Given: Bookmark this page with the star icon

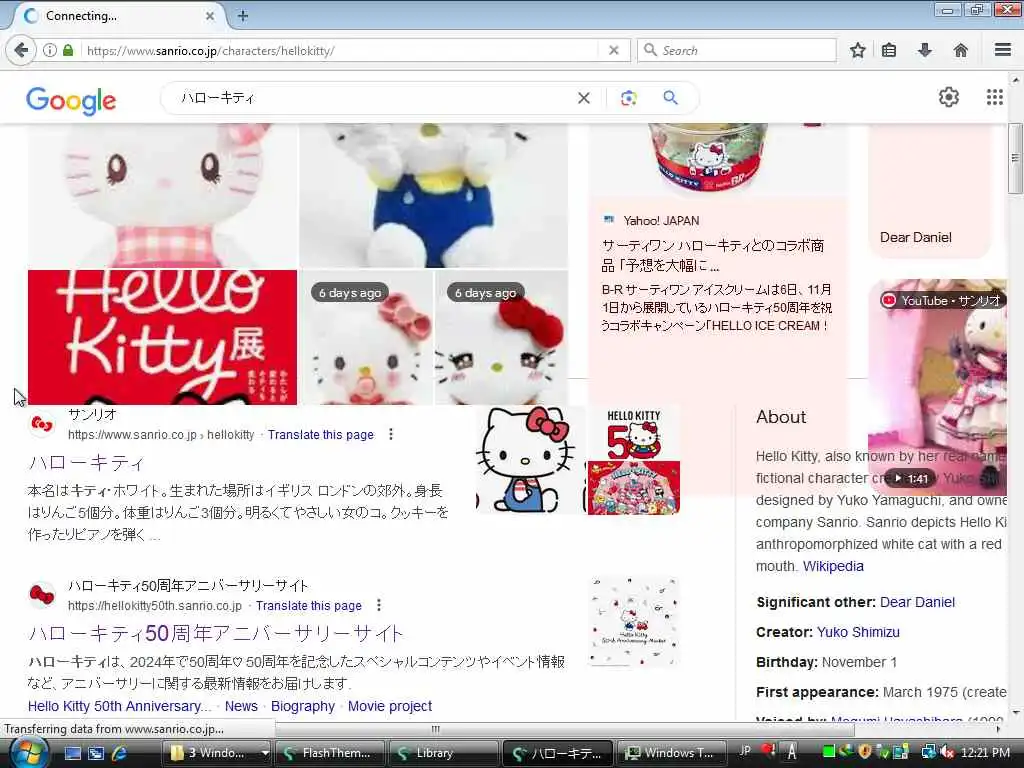Looking at the screenshot, I should [x=857, y=50].
